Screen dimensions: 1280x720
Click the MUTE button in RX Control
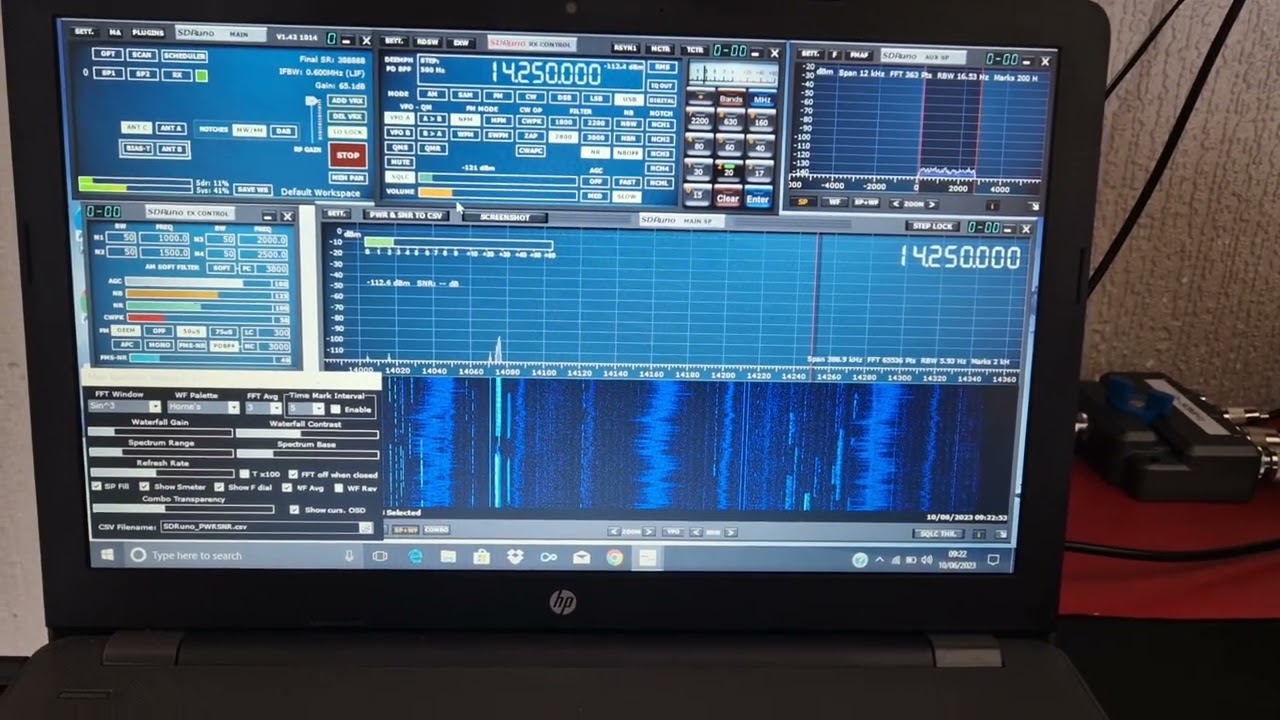[x=400, y=161]
